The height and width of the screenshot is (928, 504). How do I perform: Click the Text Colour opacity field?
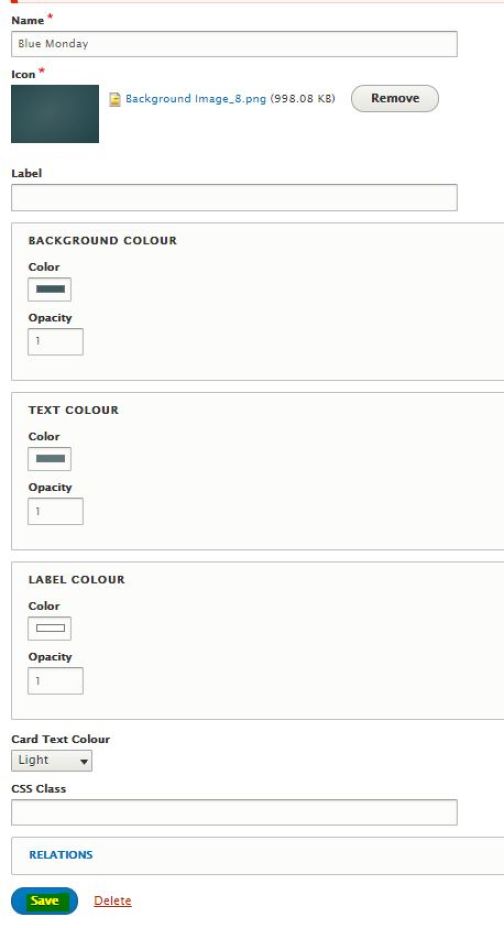(x=56, y=511)
